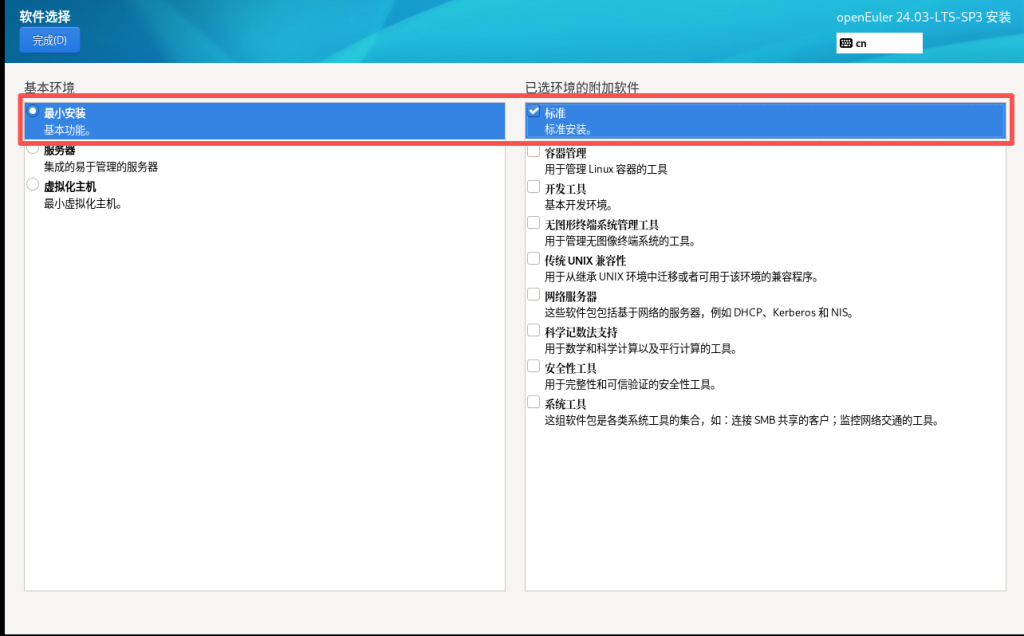Select the 最小安装 radio button

coord(33,112)
